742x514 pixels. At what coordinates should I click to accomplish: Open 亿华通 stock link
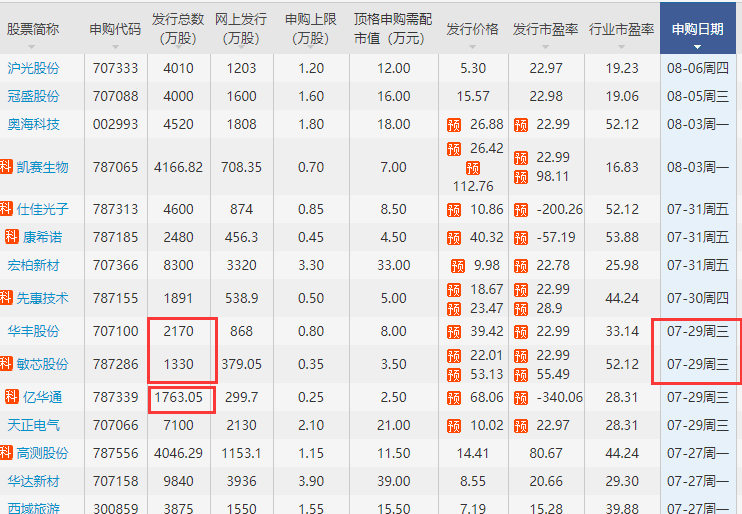tap(43, 397)
